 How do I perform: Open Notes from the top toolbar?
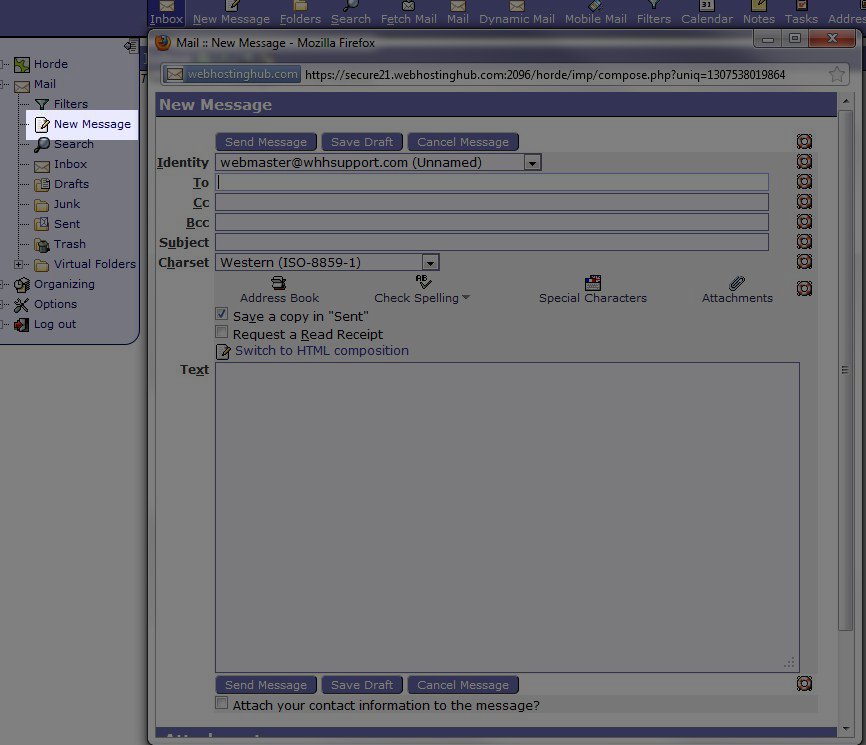pyautogui.click(x=759, y=12)
